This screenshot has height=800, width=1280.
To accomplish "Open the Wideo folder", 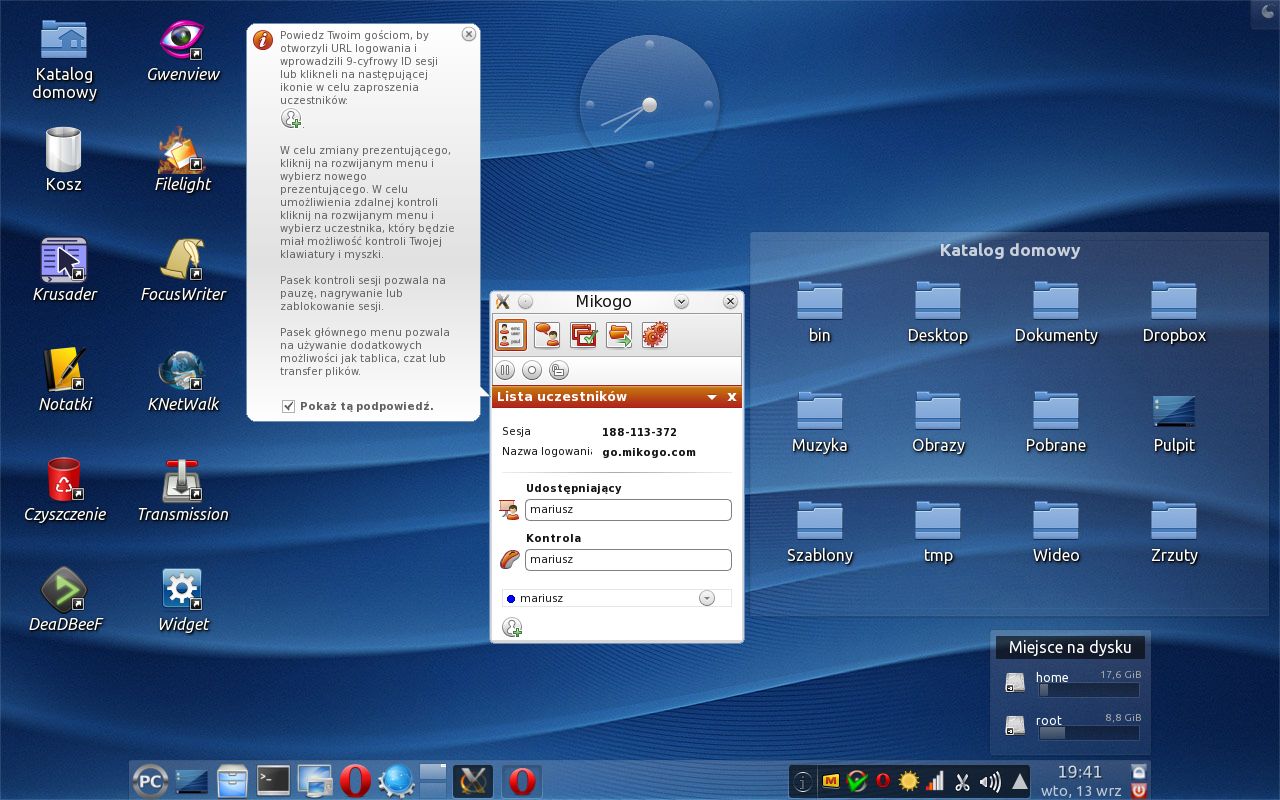I will click(1056, 532).
